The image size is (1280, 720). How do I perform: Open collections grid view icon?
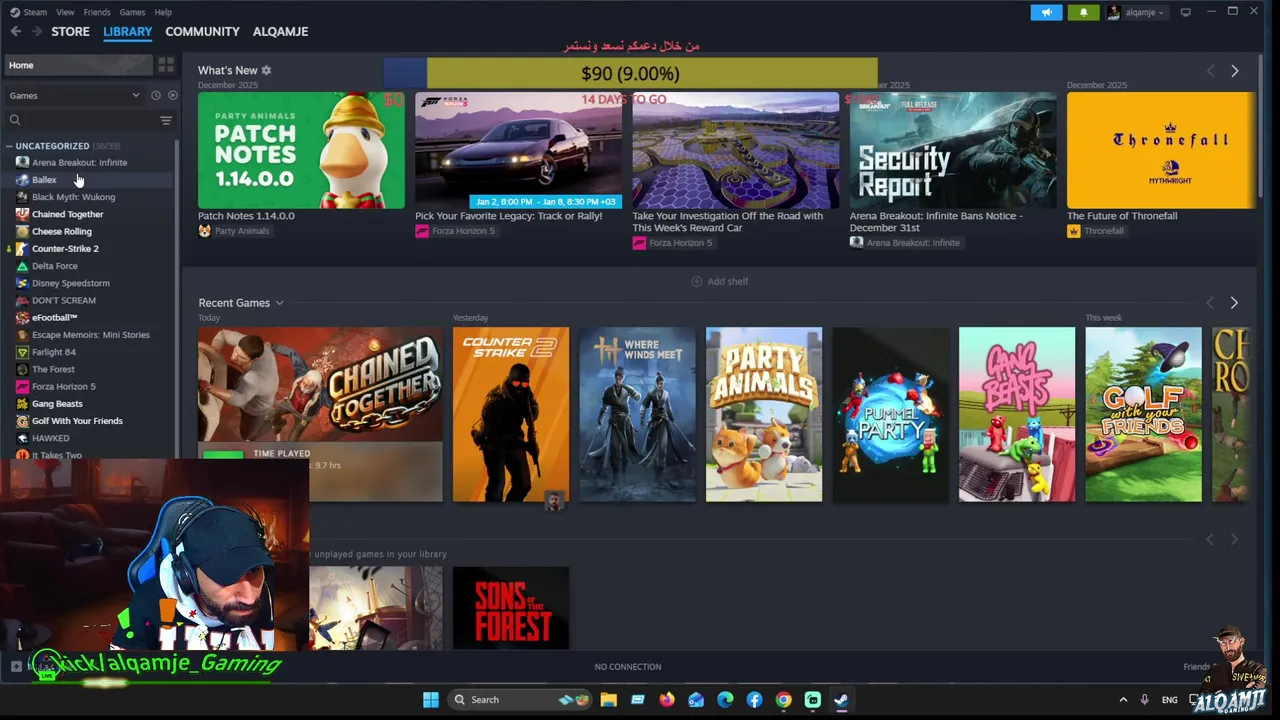point(166,65)
